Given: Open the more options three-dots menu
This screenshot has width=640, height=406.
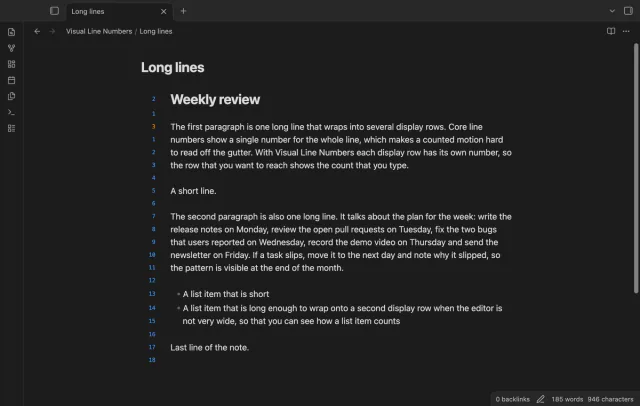Looking at the screenshot, I should pos(626,31).
